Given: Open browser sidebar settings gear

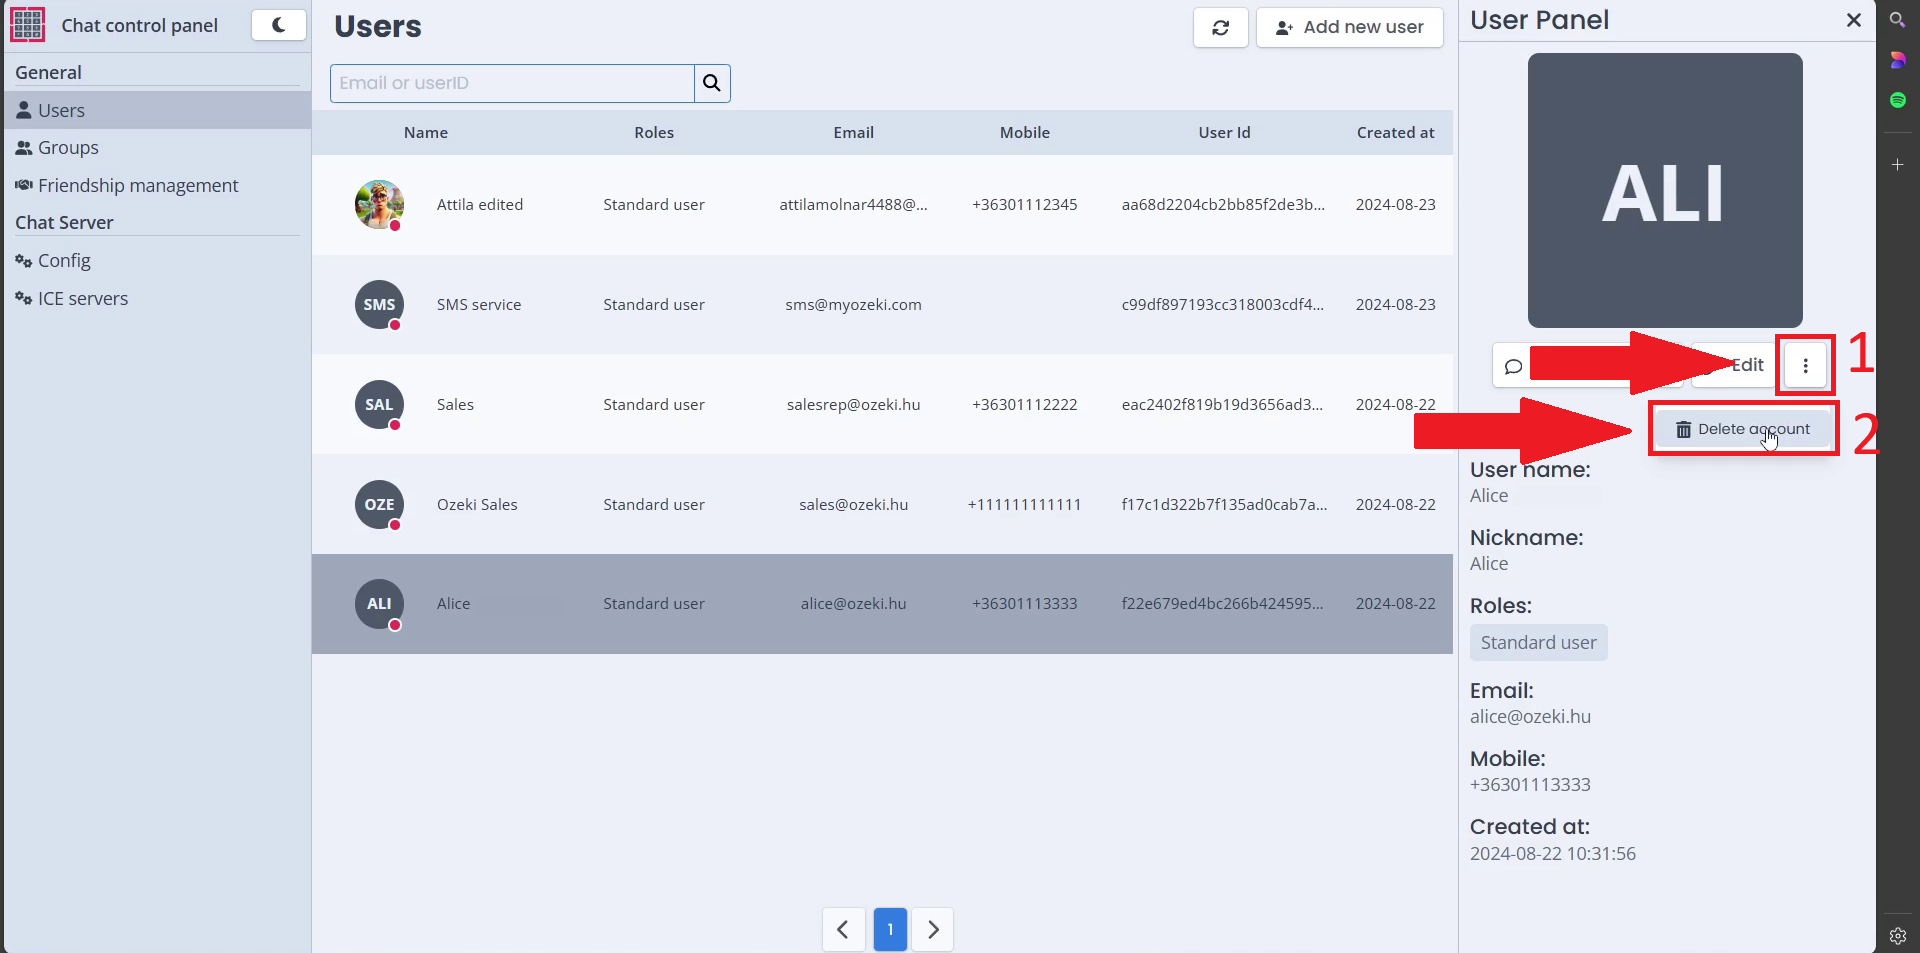Looking at the screenshot, I should (1897, 936).
